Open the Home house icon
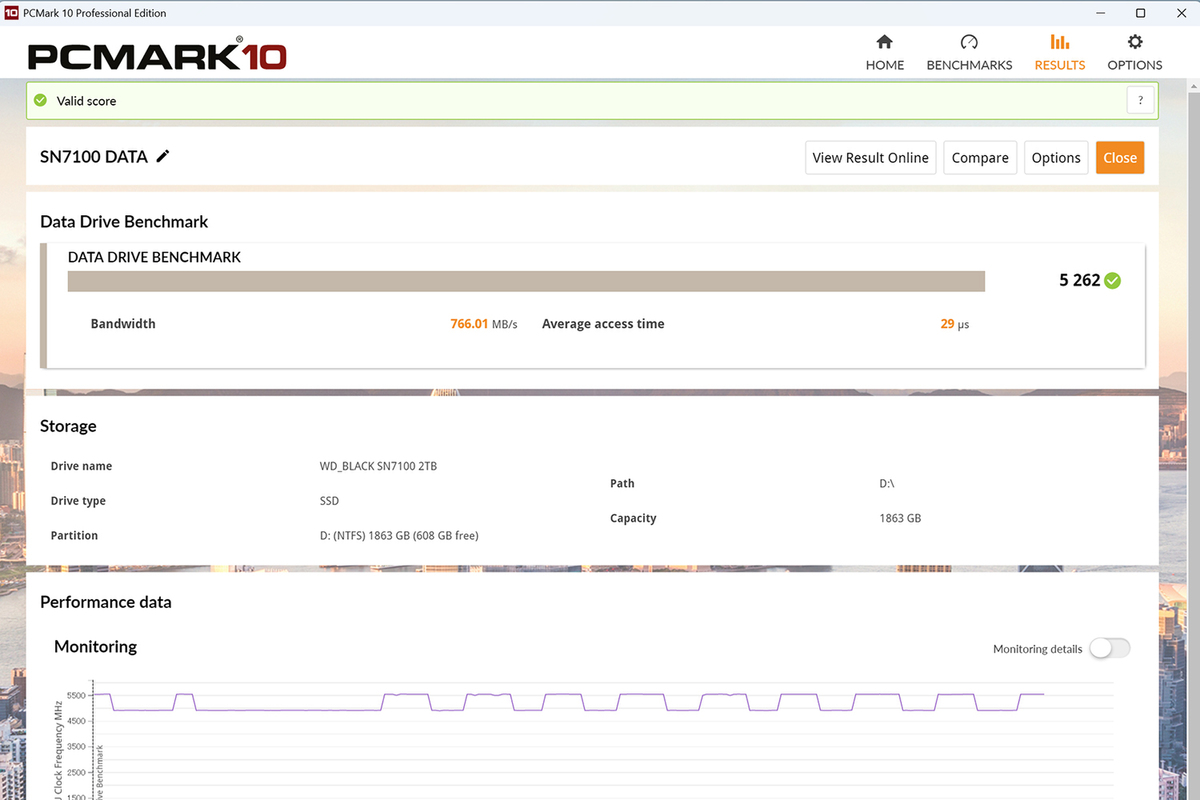 [884, 42]
